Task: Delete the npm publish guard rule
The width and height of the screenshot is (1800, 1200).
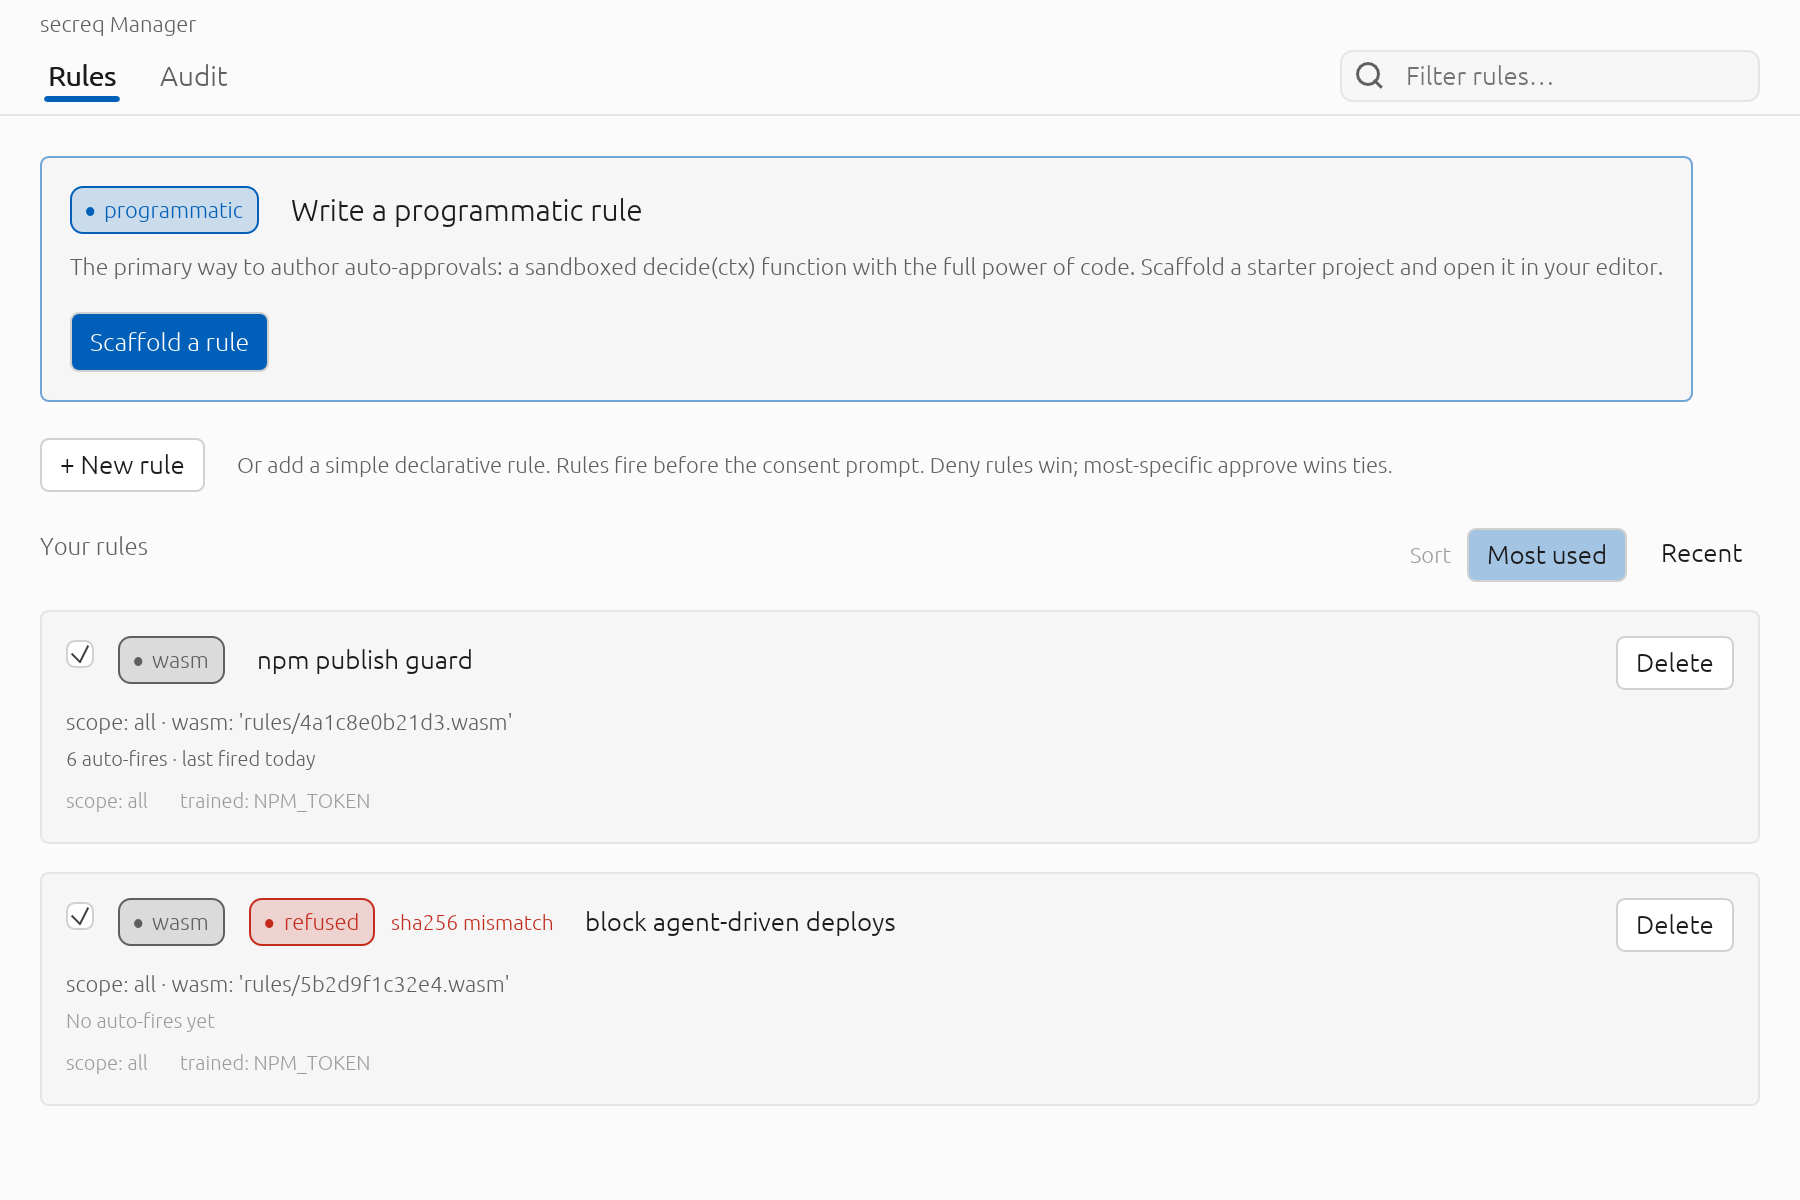Action: tap(1674, 663)
